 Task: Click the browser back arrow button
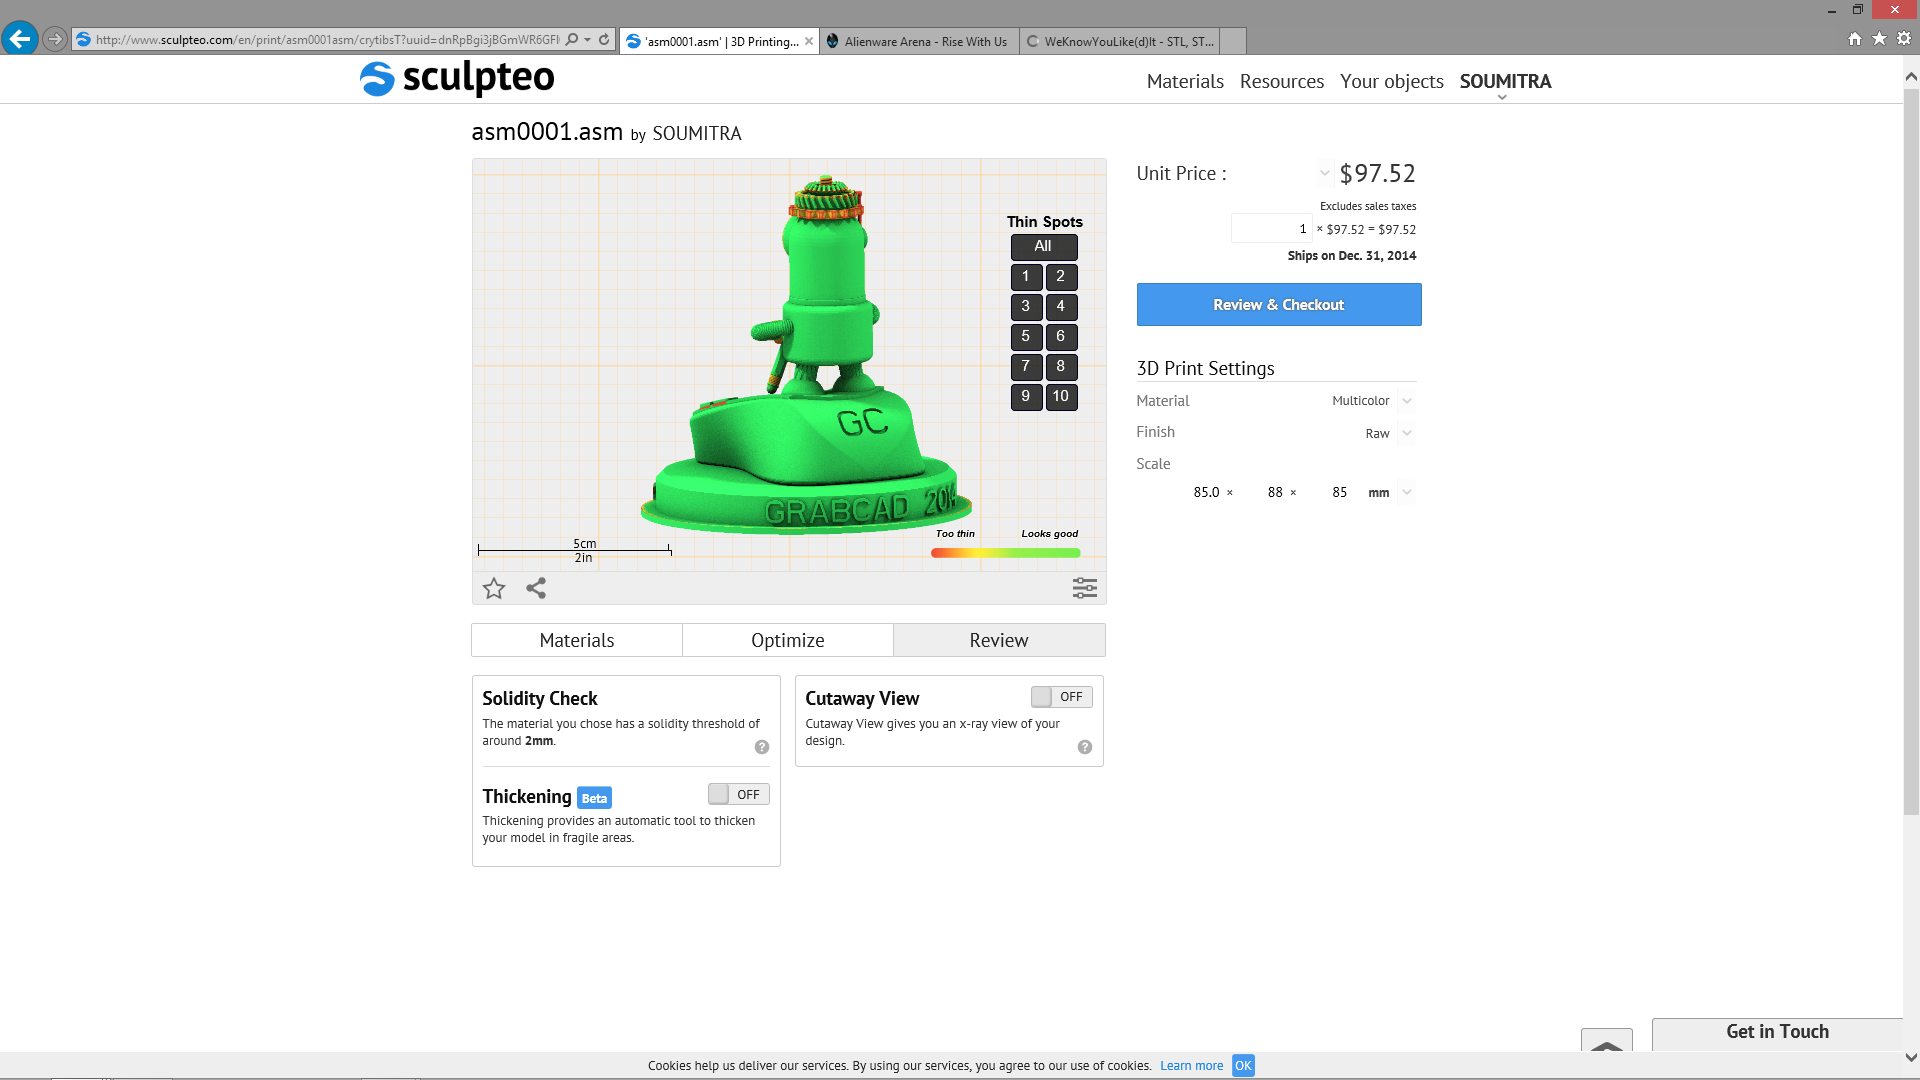coord(20,39)
